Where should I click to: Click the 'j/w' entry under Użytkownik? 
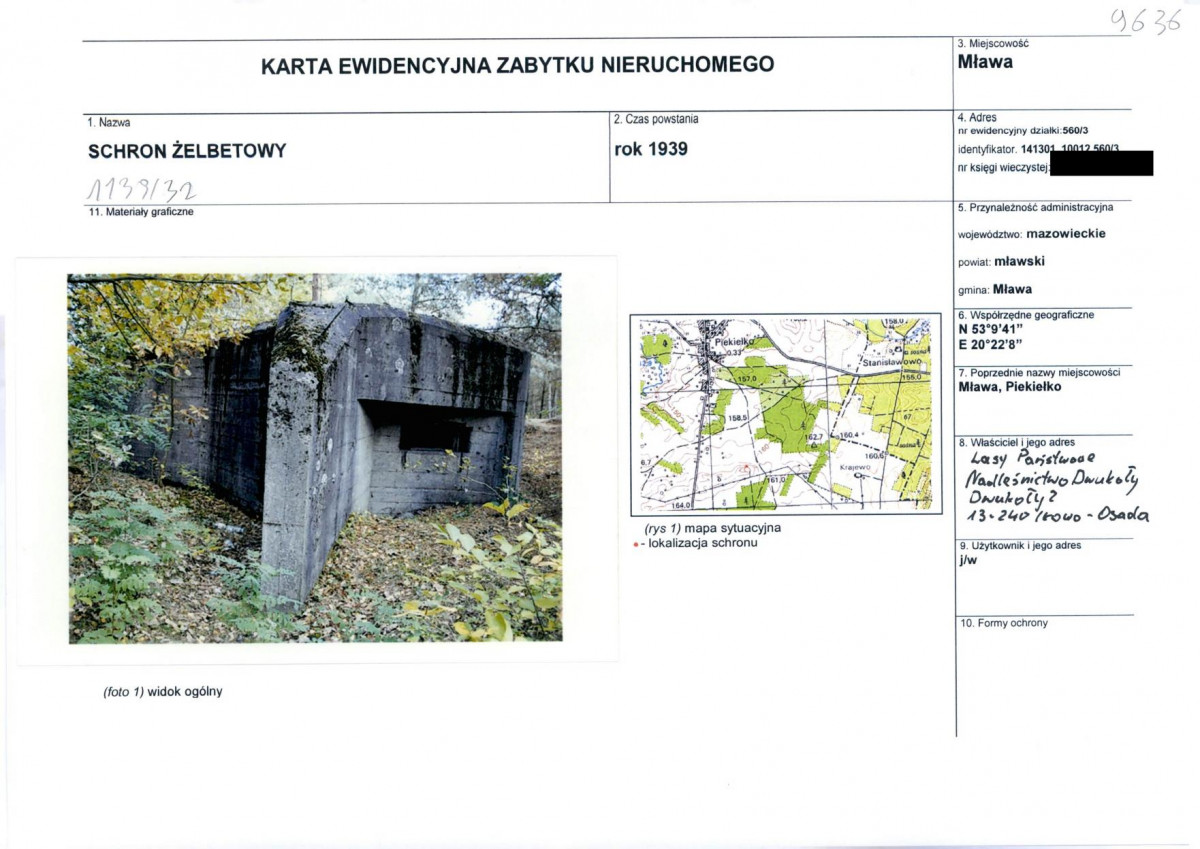(966, 561)
